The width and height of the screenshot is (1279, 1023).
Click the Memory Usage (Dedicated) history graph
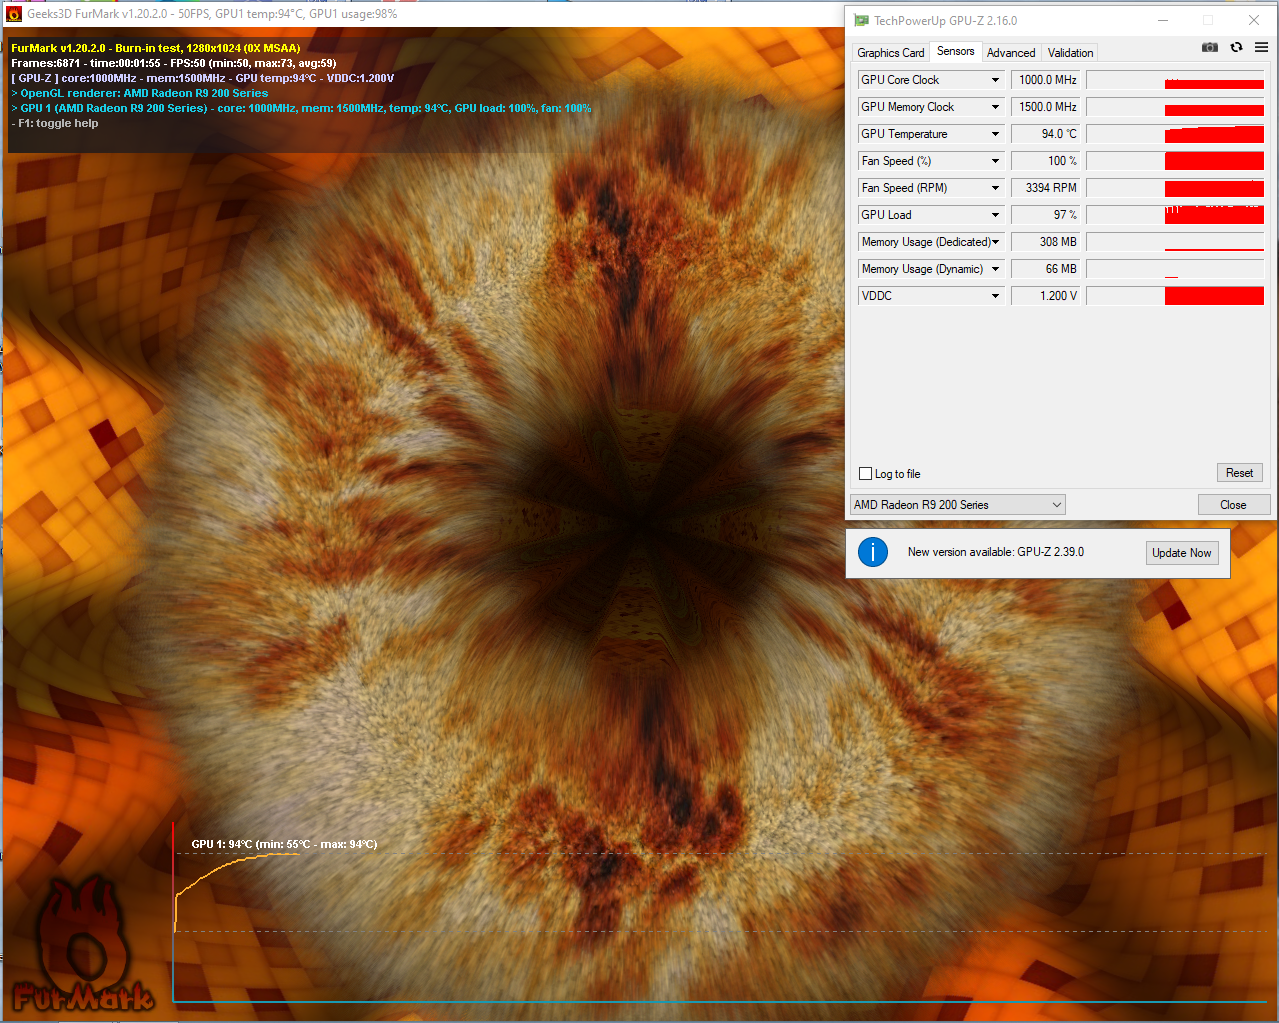[1175, 242]
